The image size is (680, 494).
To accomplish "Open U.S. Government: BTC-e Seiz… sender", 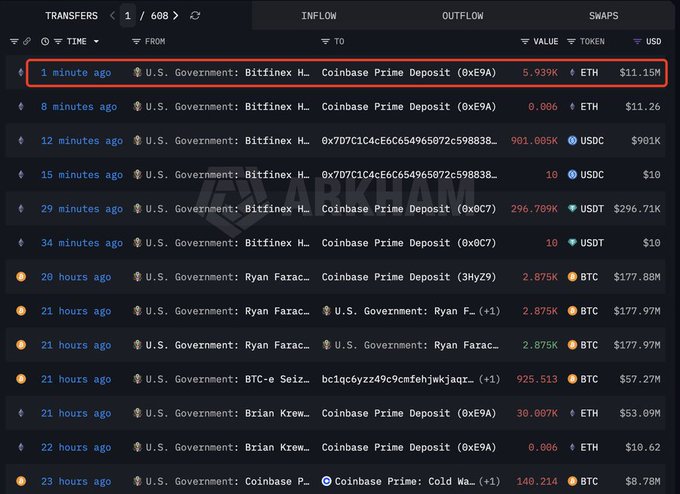I will [227, 379].
